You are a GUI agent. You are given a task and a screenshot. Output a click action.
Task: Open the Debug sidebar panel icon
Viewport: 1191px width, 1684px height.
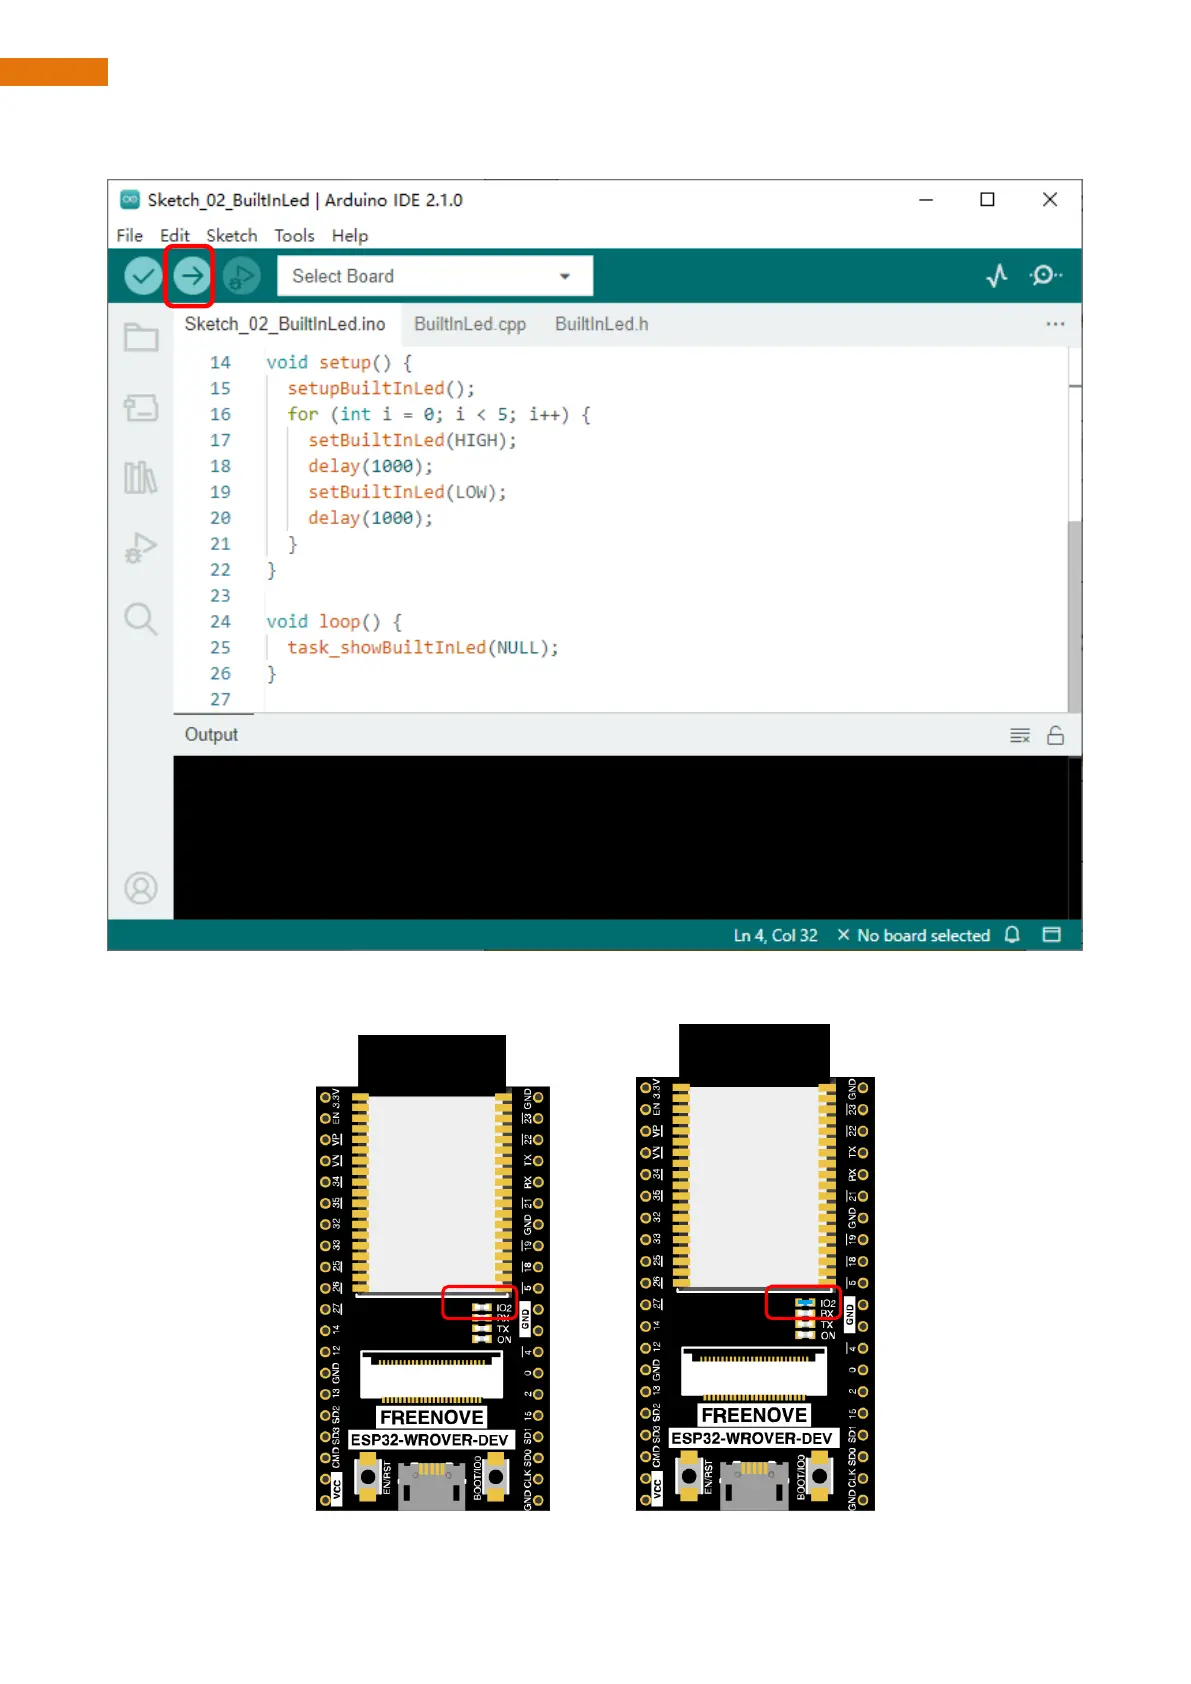[x=141, y=548]
